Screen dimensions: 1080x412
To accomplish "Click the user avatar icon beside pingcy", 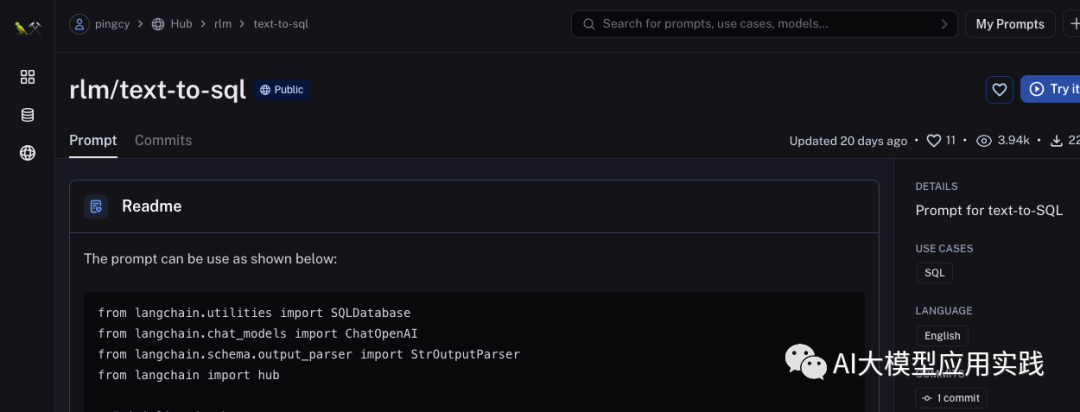I will (x=81, y=24).
